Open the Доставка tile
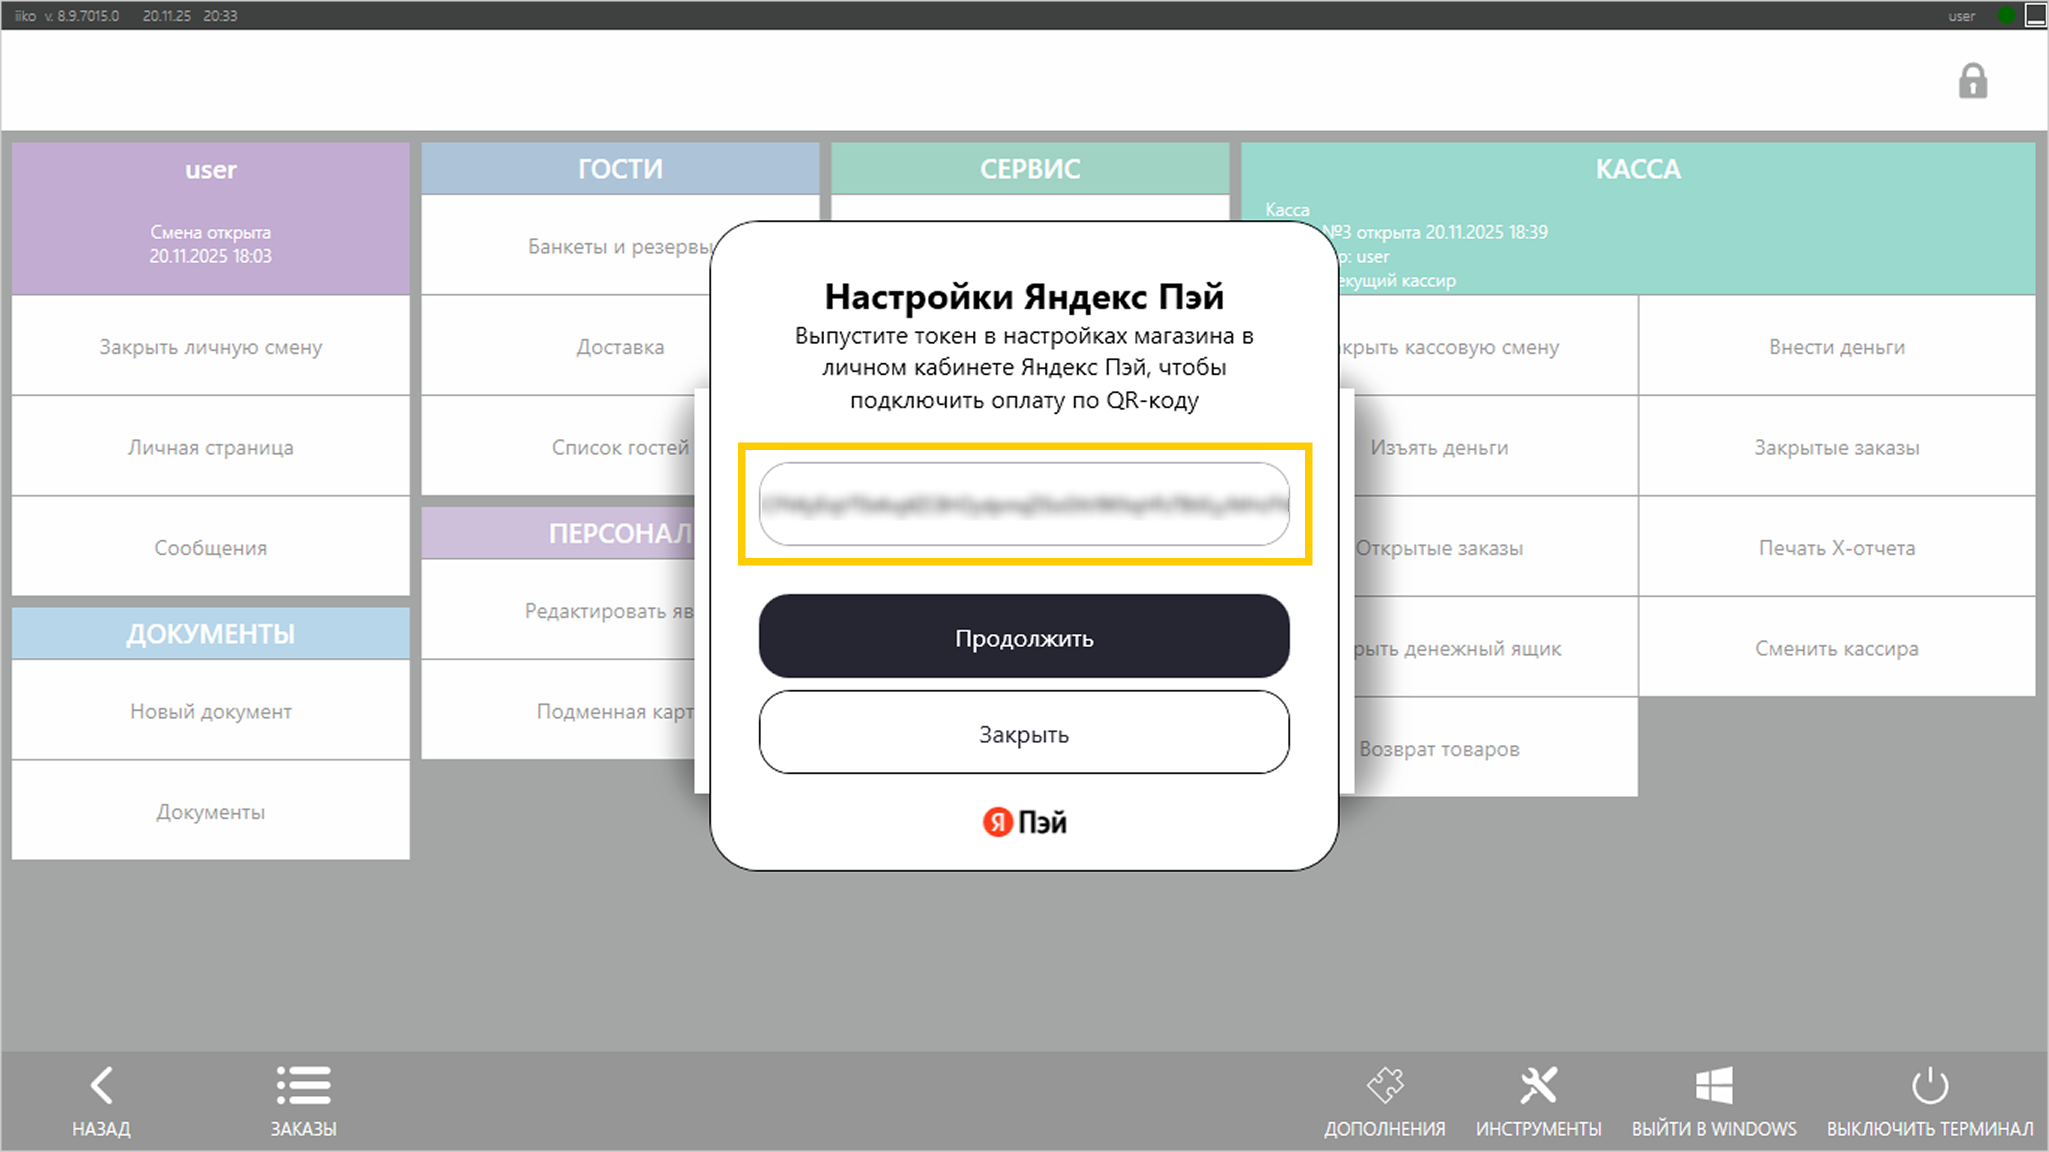 pos(566,346)
